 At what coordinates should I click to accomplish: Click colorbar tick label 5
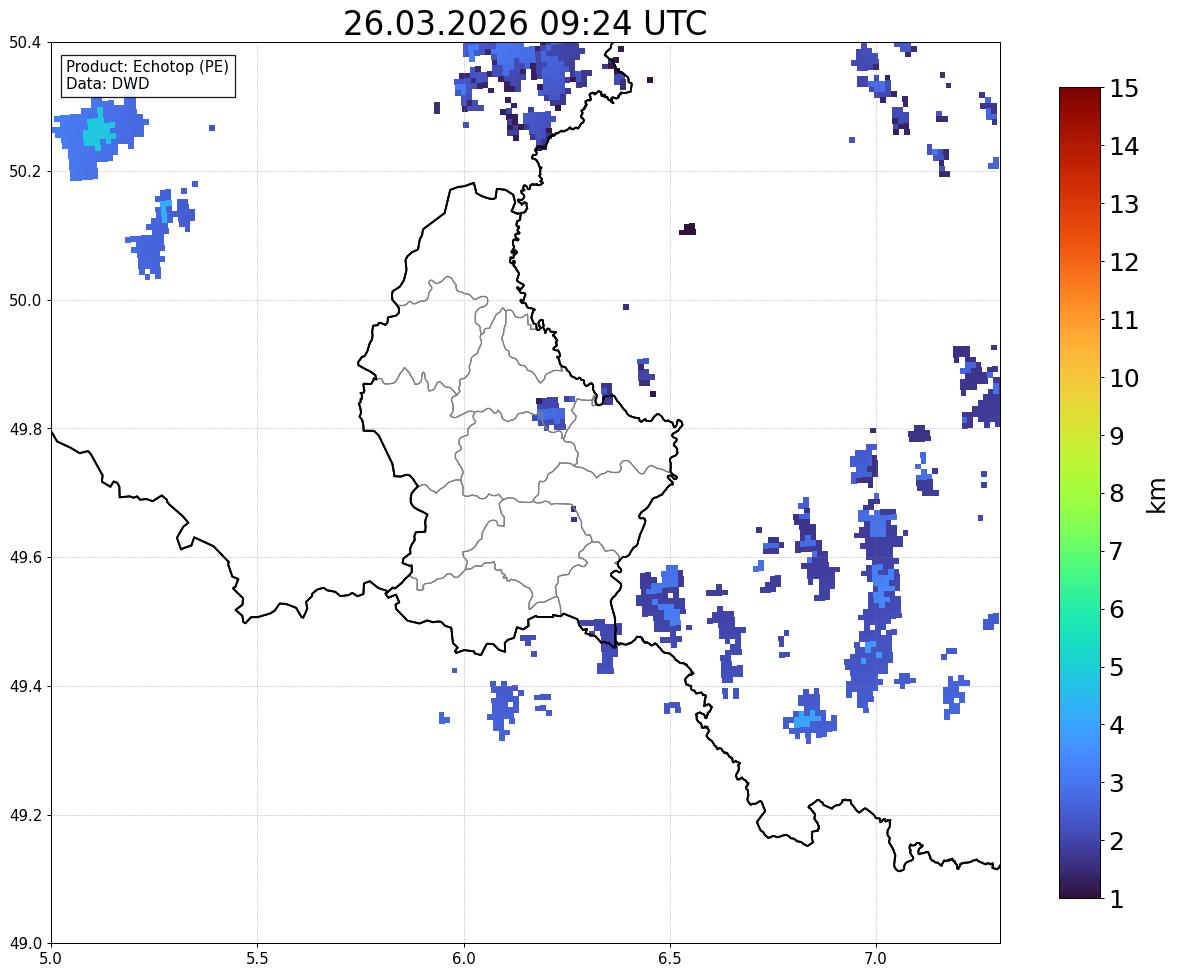(1116, 667)
